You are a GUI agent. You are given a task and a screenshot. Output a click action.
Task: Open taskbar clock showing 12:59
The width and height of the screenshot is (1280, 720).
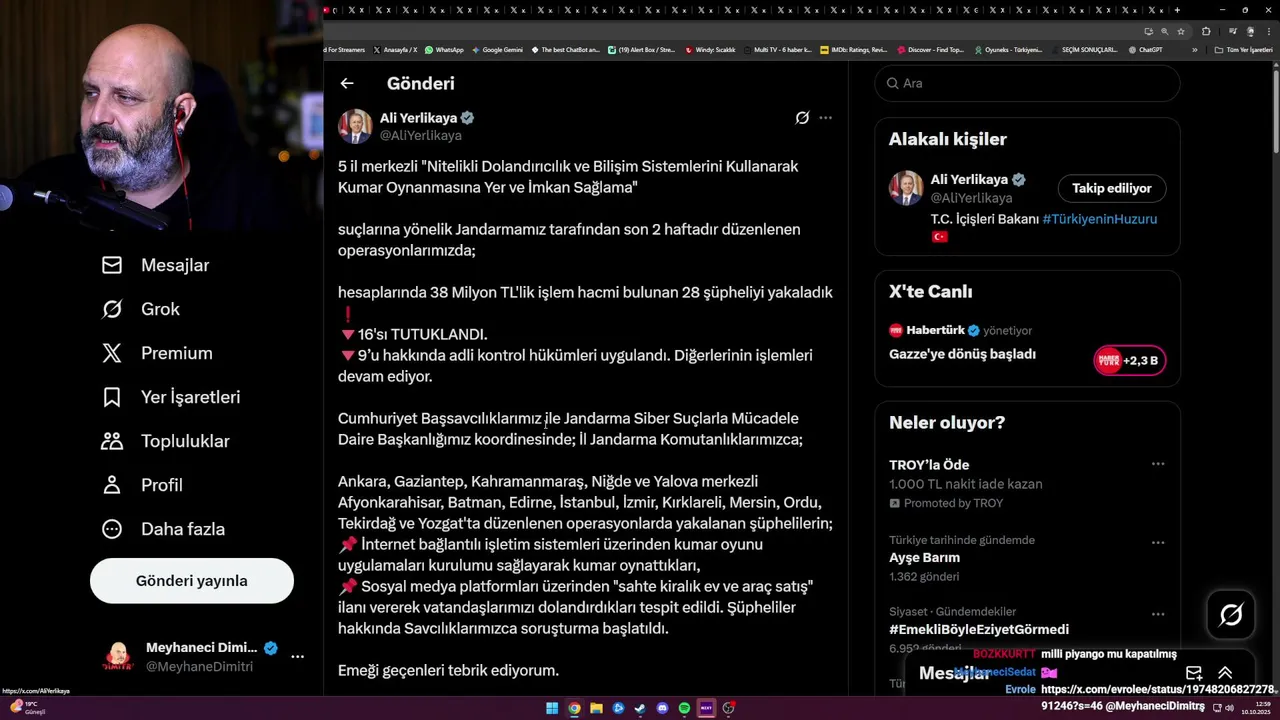tap(1255, 708)
